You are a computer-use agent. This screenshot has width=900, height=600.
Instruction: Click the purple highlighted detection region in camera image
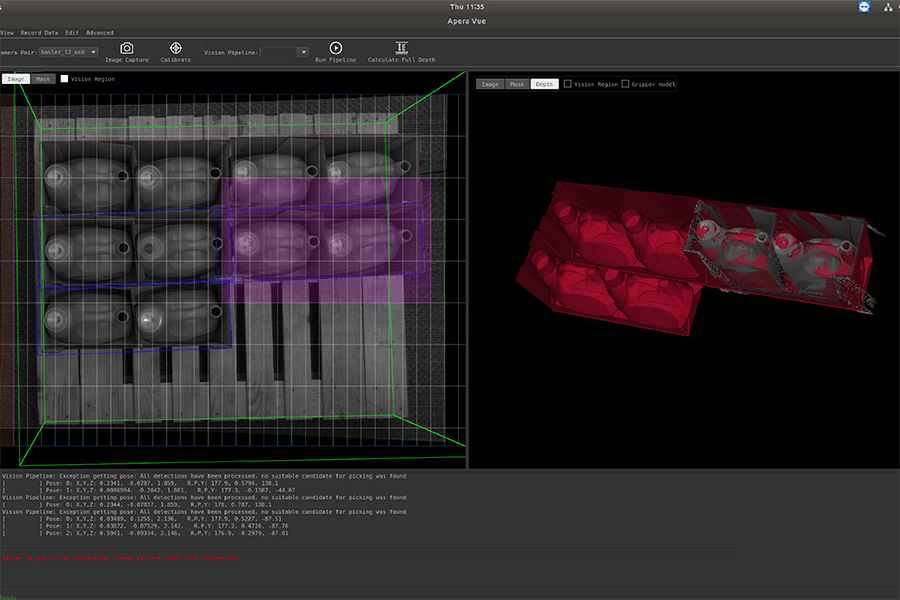coord(327,239)
